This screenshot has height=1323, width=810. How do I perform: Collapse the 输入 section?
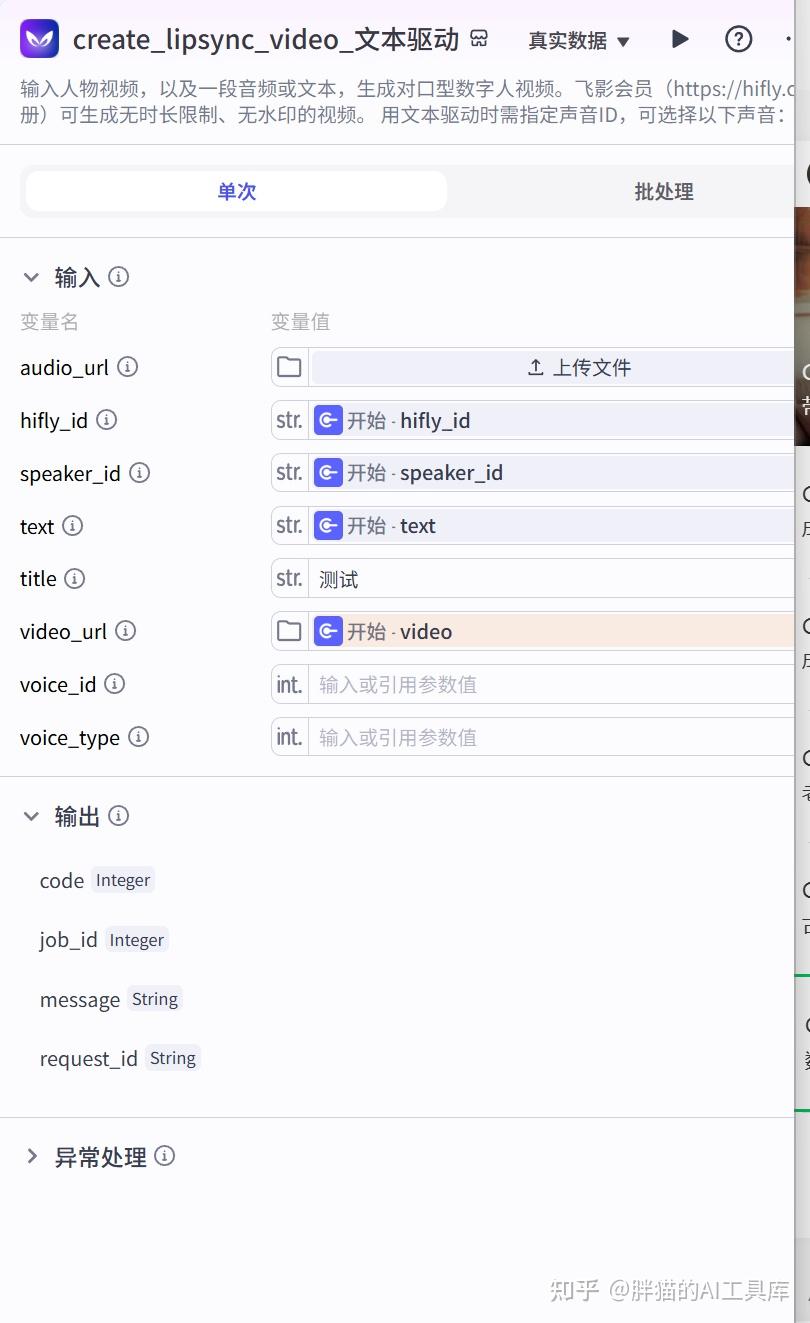click(31, 277)
